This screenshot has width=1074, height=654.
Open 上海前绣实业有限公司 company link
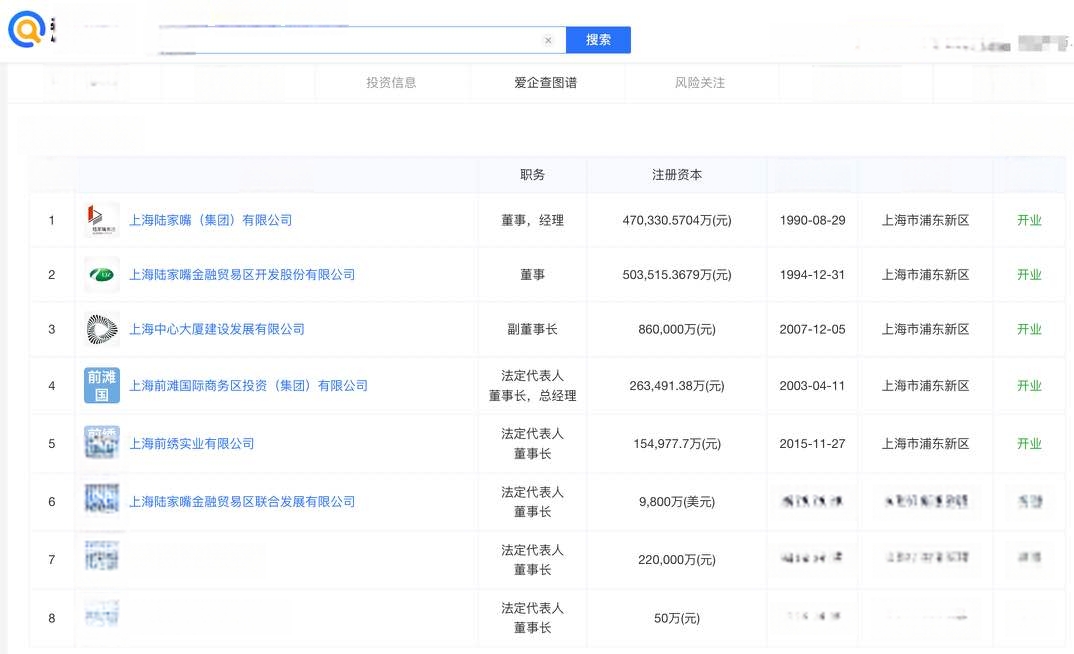tap(192, 444)
